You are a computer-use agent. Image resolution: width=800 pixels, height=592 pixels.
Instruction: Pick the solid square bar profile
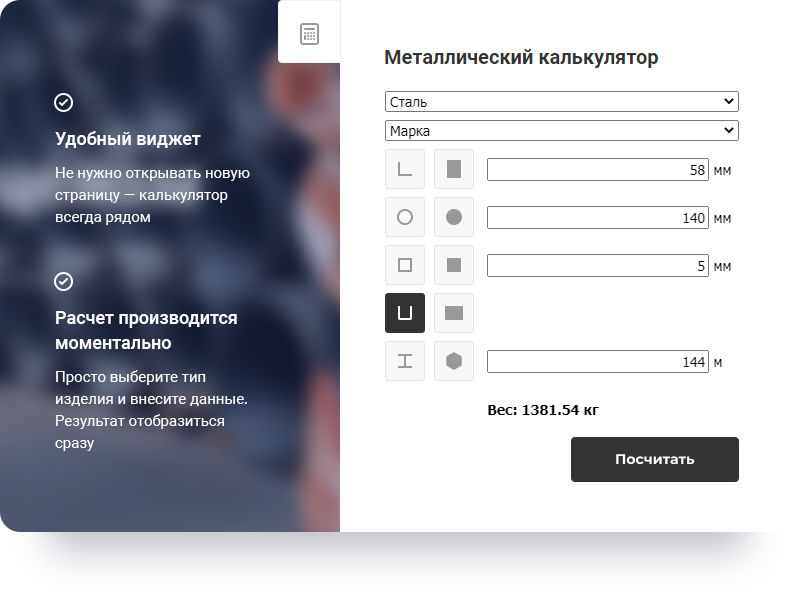(454, 265)
